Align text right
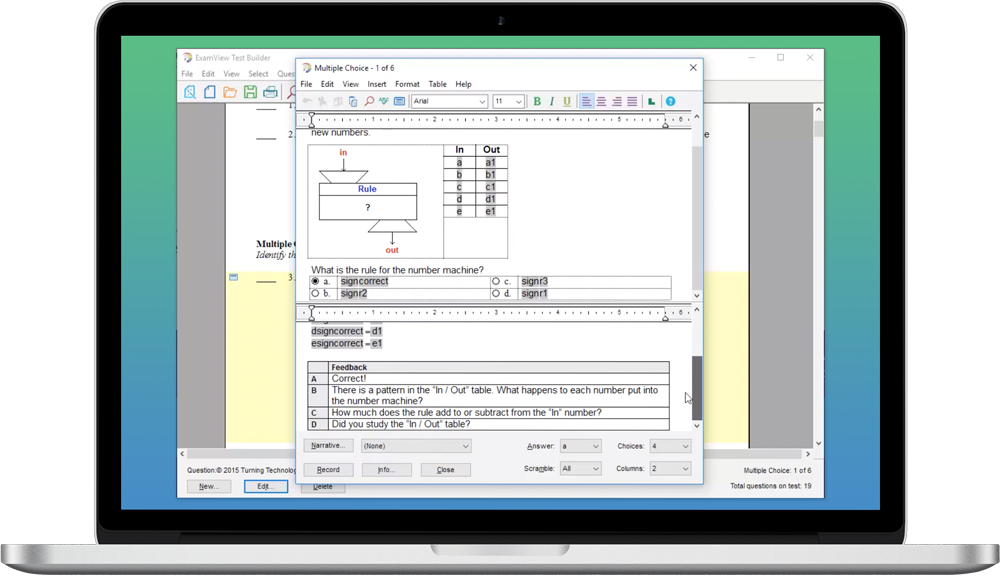Viewport: 1000px width, 585px height. pos(617,101)
